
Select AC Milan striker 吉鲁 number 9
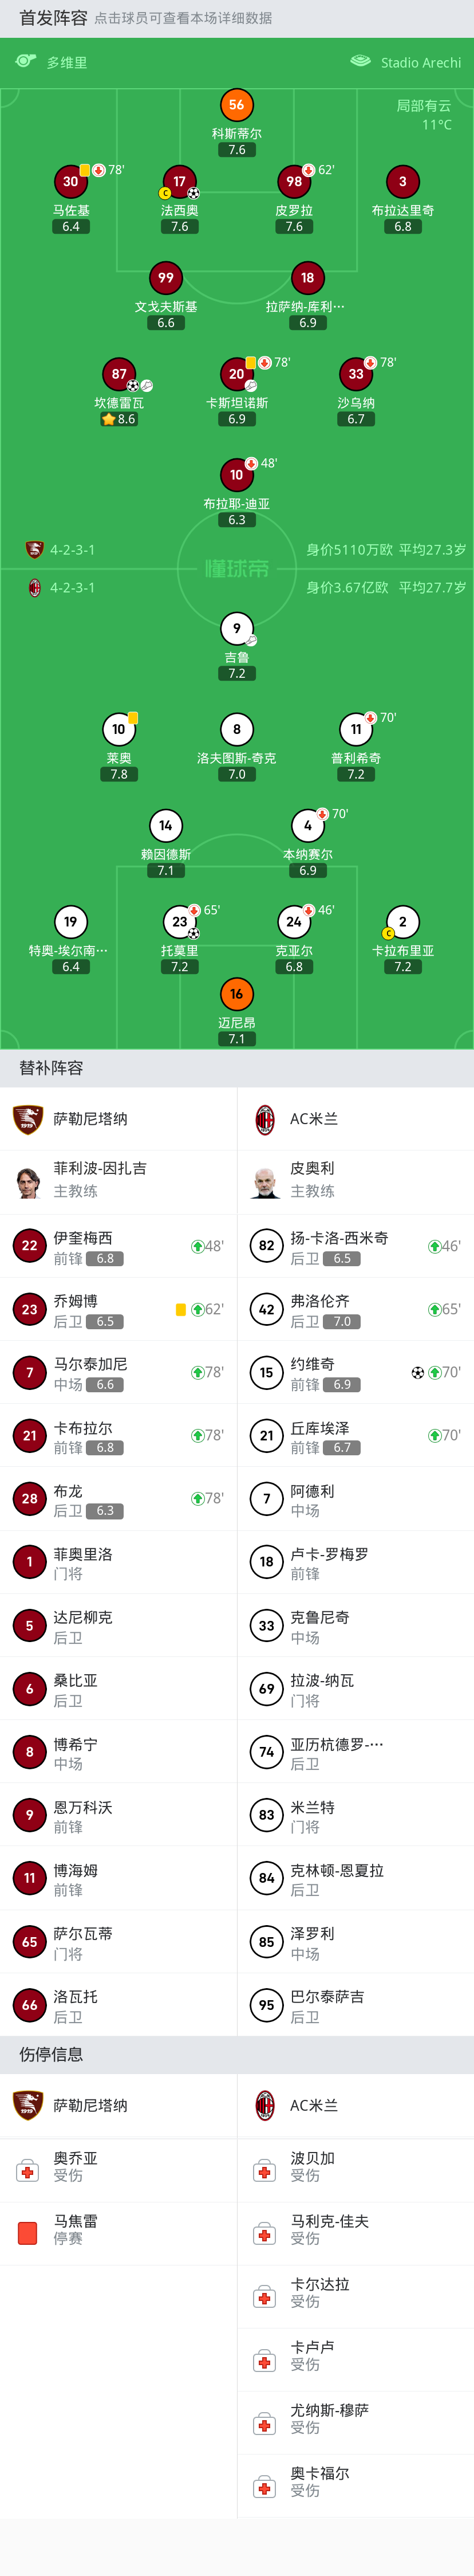[x=236, y=629]
